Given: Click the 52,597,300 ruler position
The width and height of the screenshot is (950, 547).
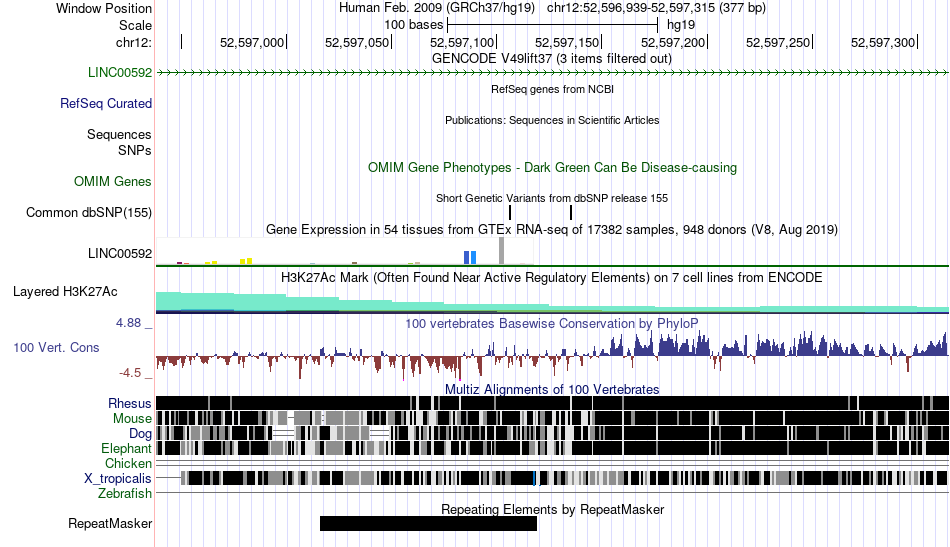Looking at the screenshot, I should click(x=883, y=42).
